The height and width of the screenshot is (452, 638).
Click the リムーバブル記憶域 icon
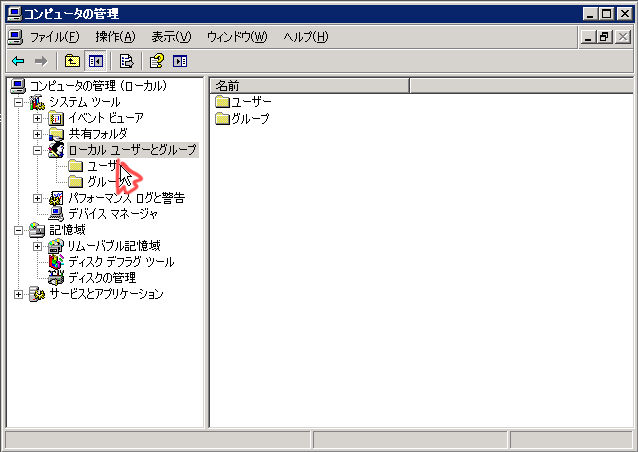click(x=56, y=246)
